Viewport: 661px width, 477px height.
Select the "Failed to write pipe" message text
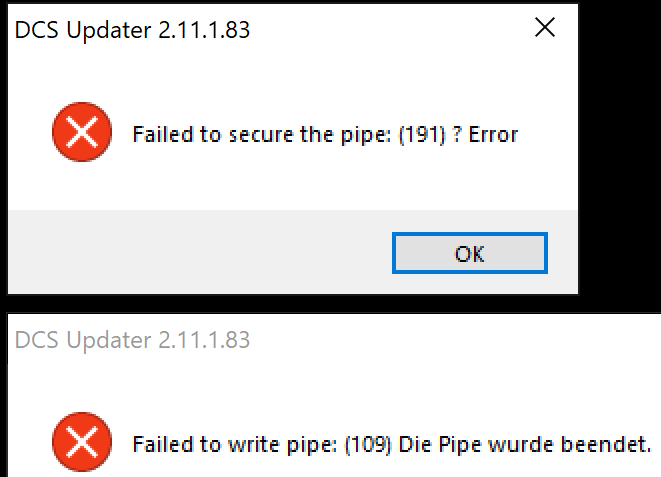point(392,445)
